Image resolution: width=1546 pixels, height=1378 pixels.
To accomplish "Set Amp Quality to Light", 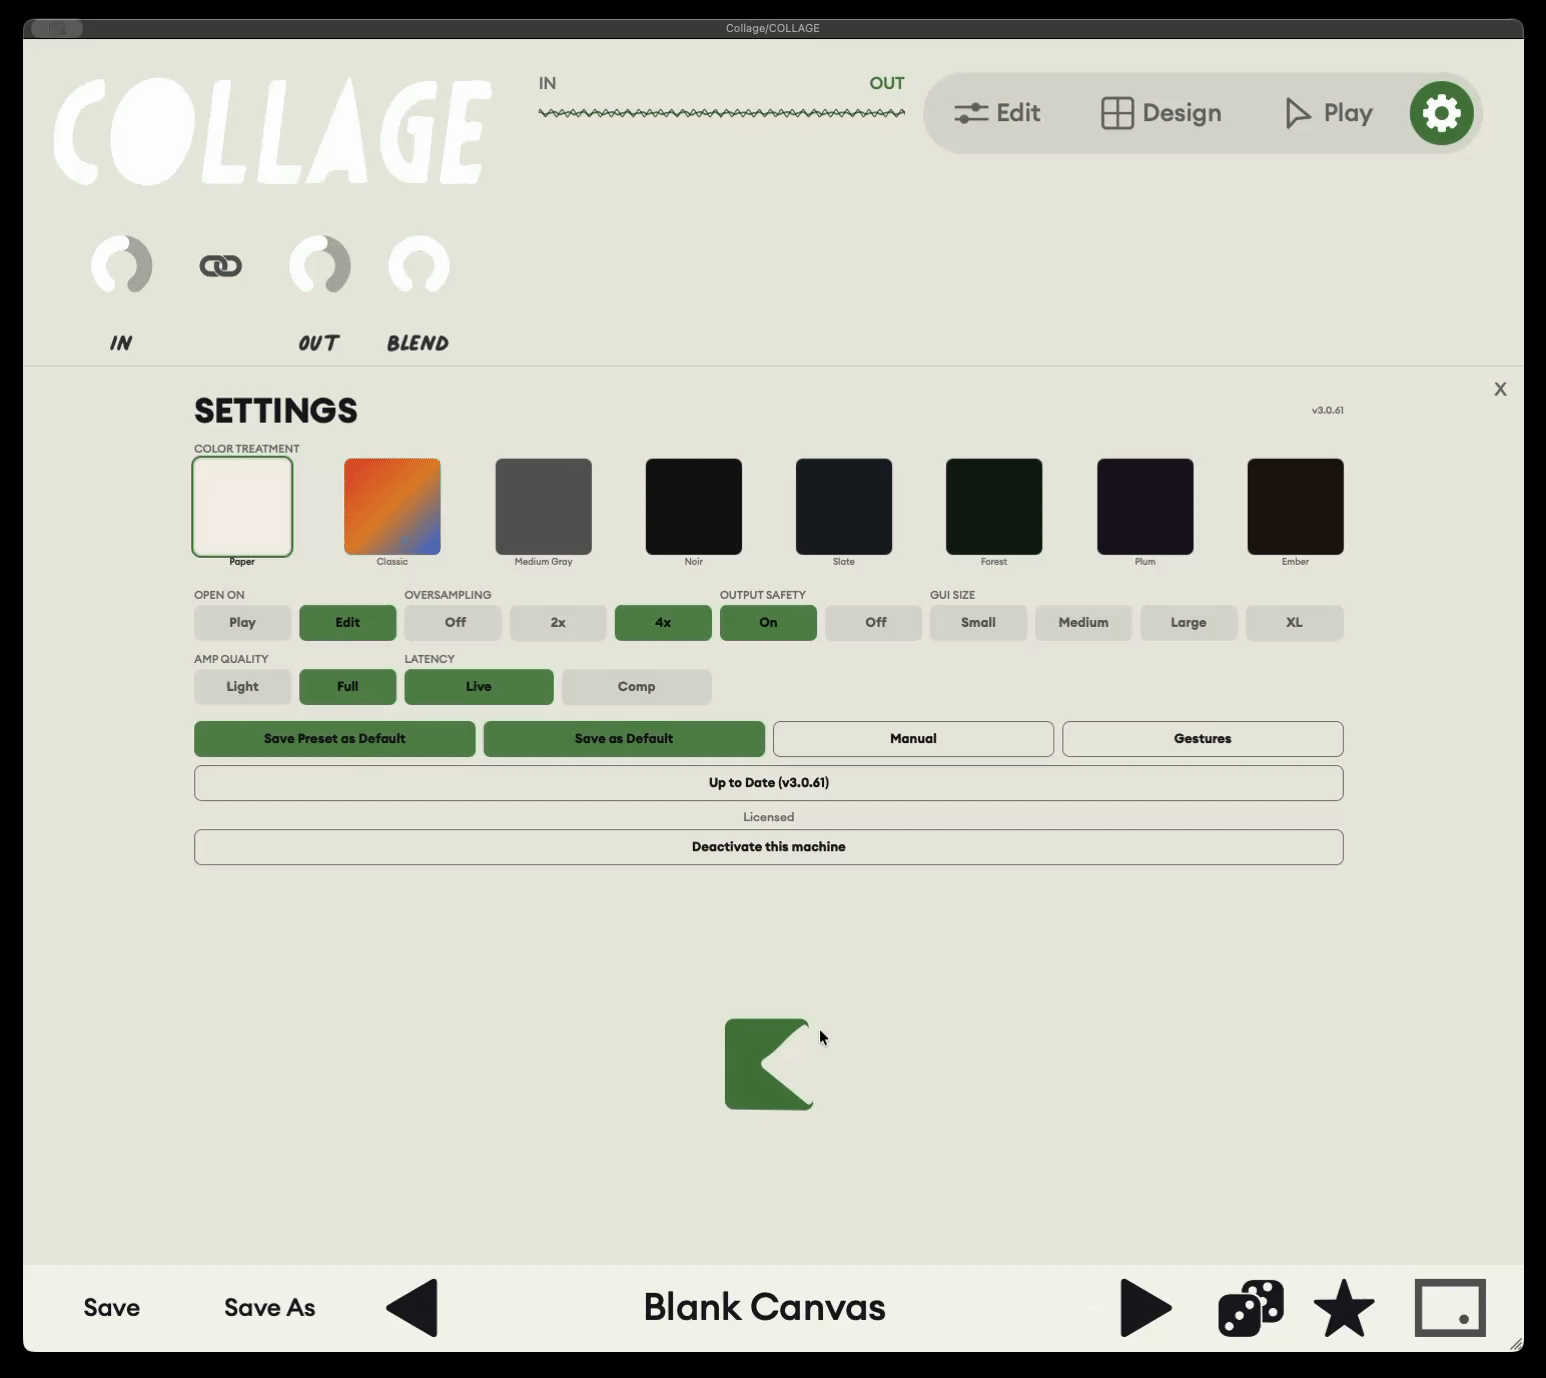I will point(242,687).
